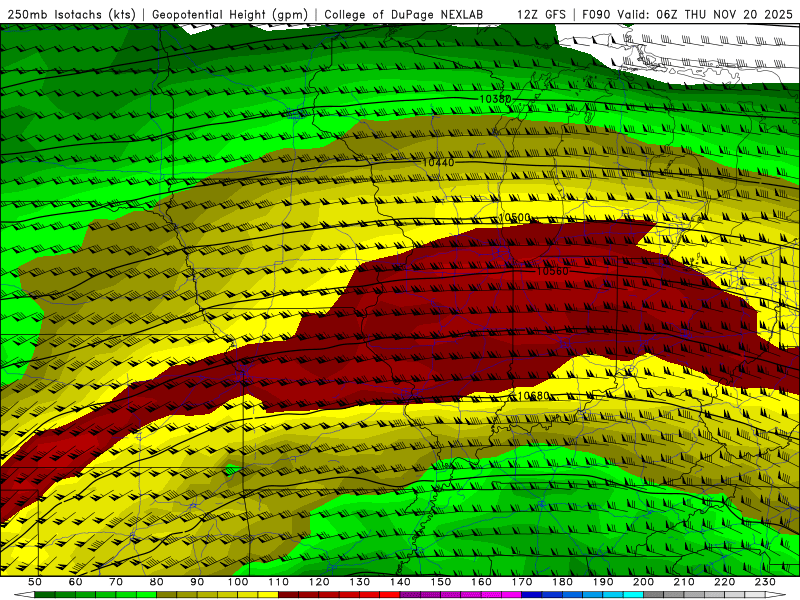Click the 130 knot legend value
This screenshot has width=800, height=600.
[x=359, y=582]
